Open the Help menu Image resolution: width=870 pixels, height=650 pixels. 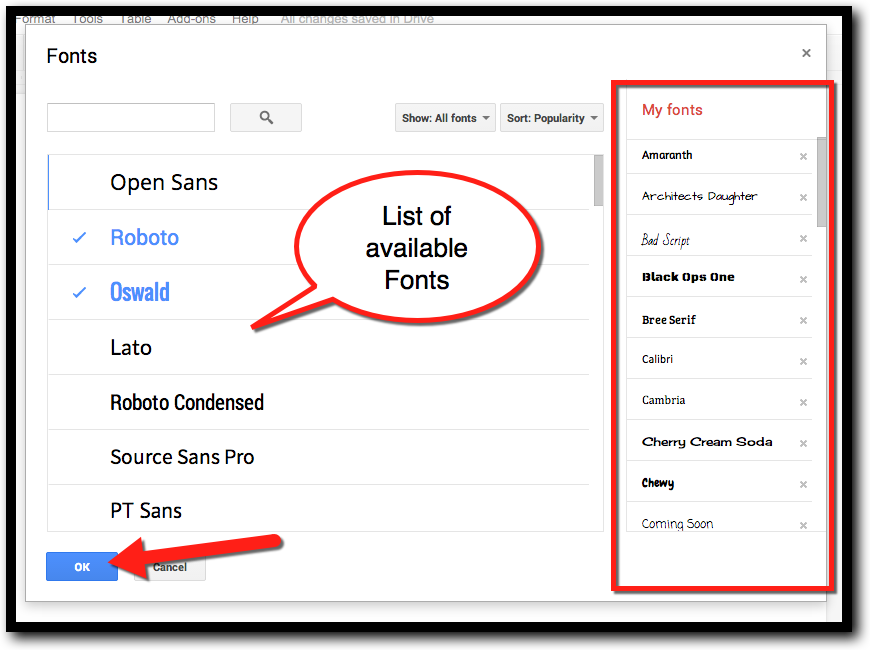(245, 19)
